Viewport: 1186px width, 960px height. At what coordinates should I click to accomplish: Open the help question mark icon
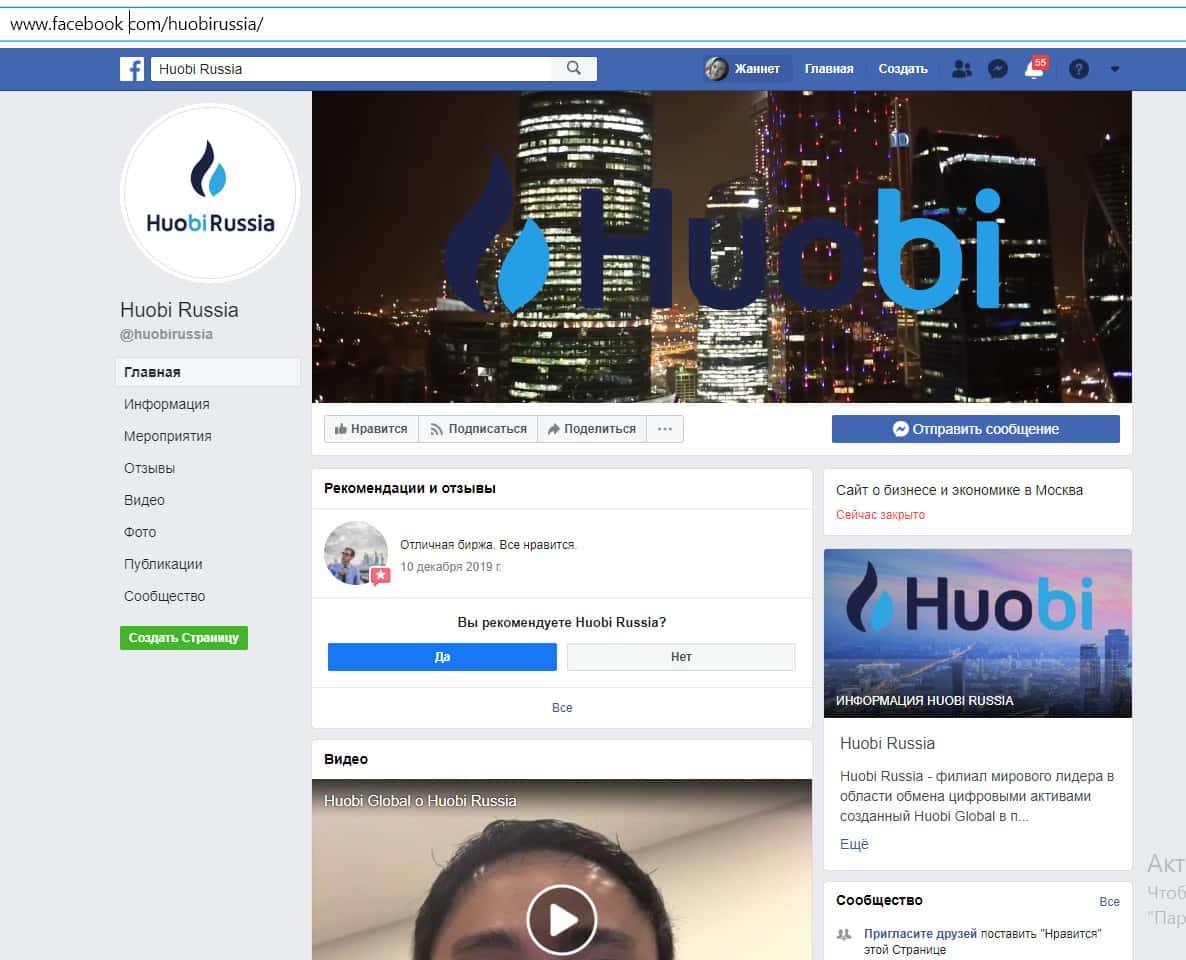[1079, 69]
